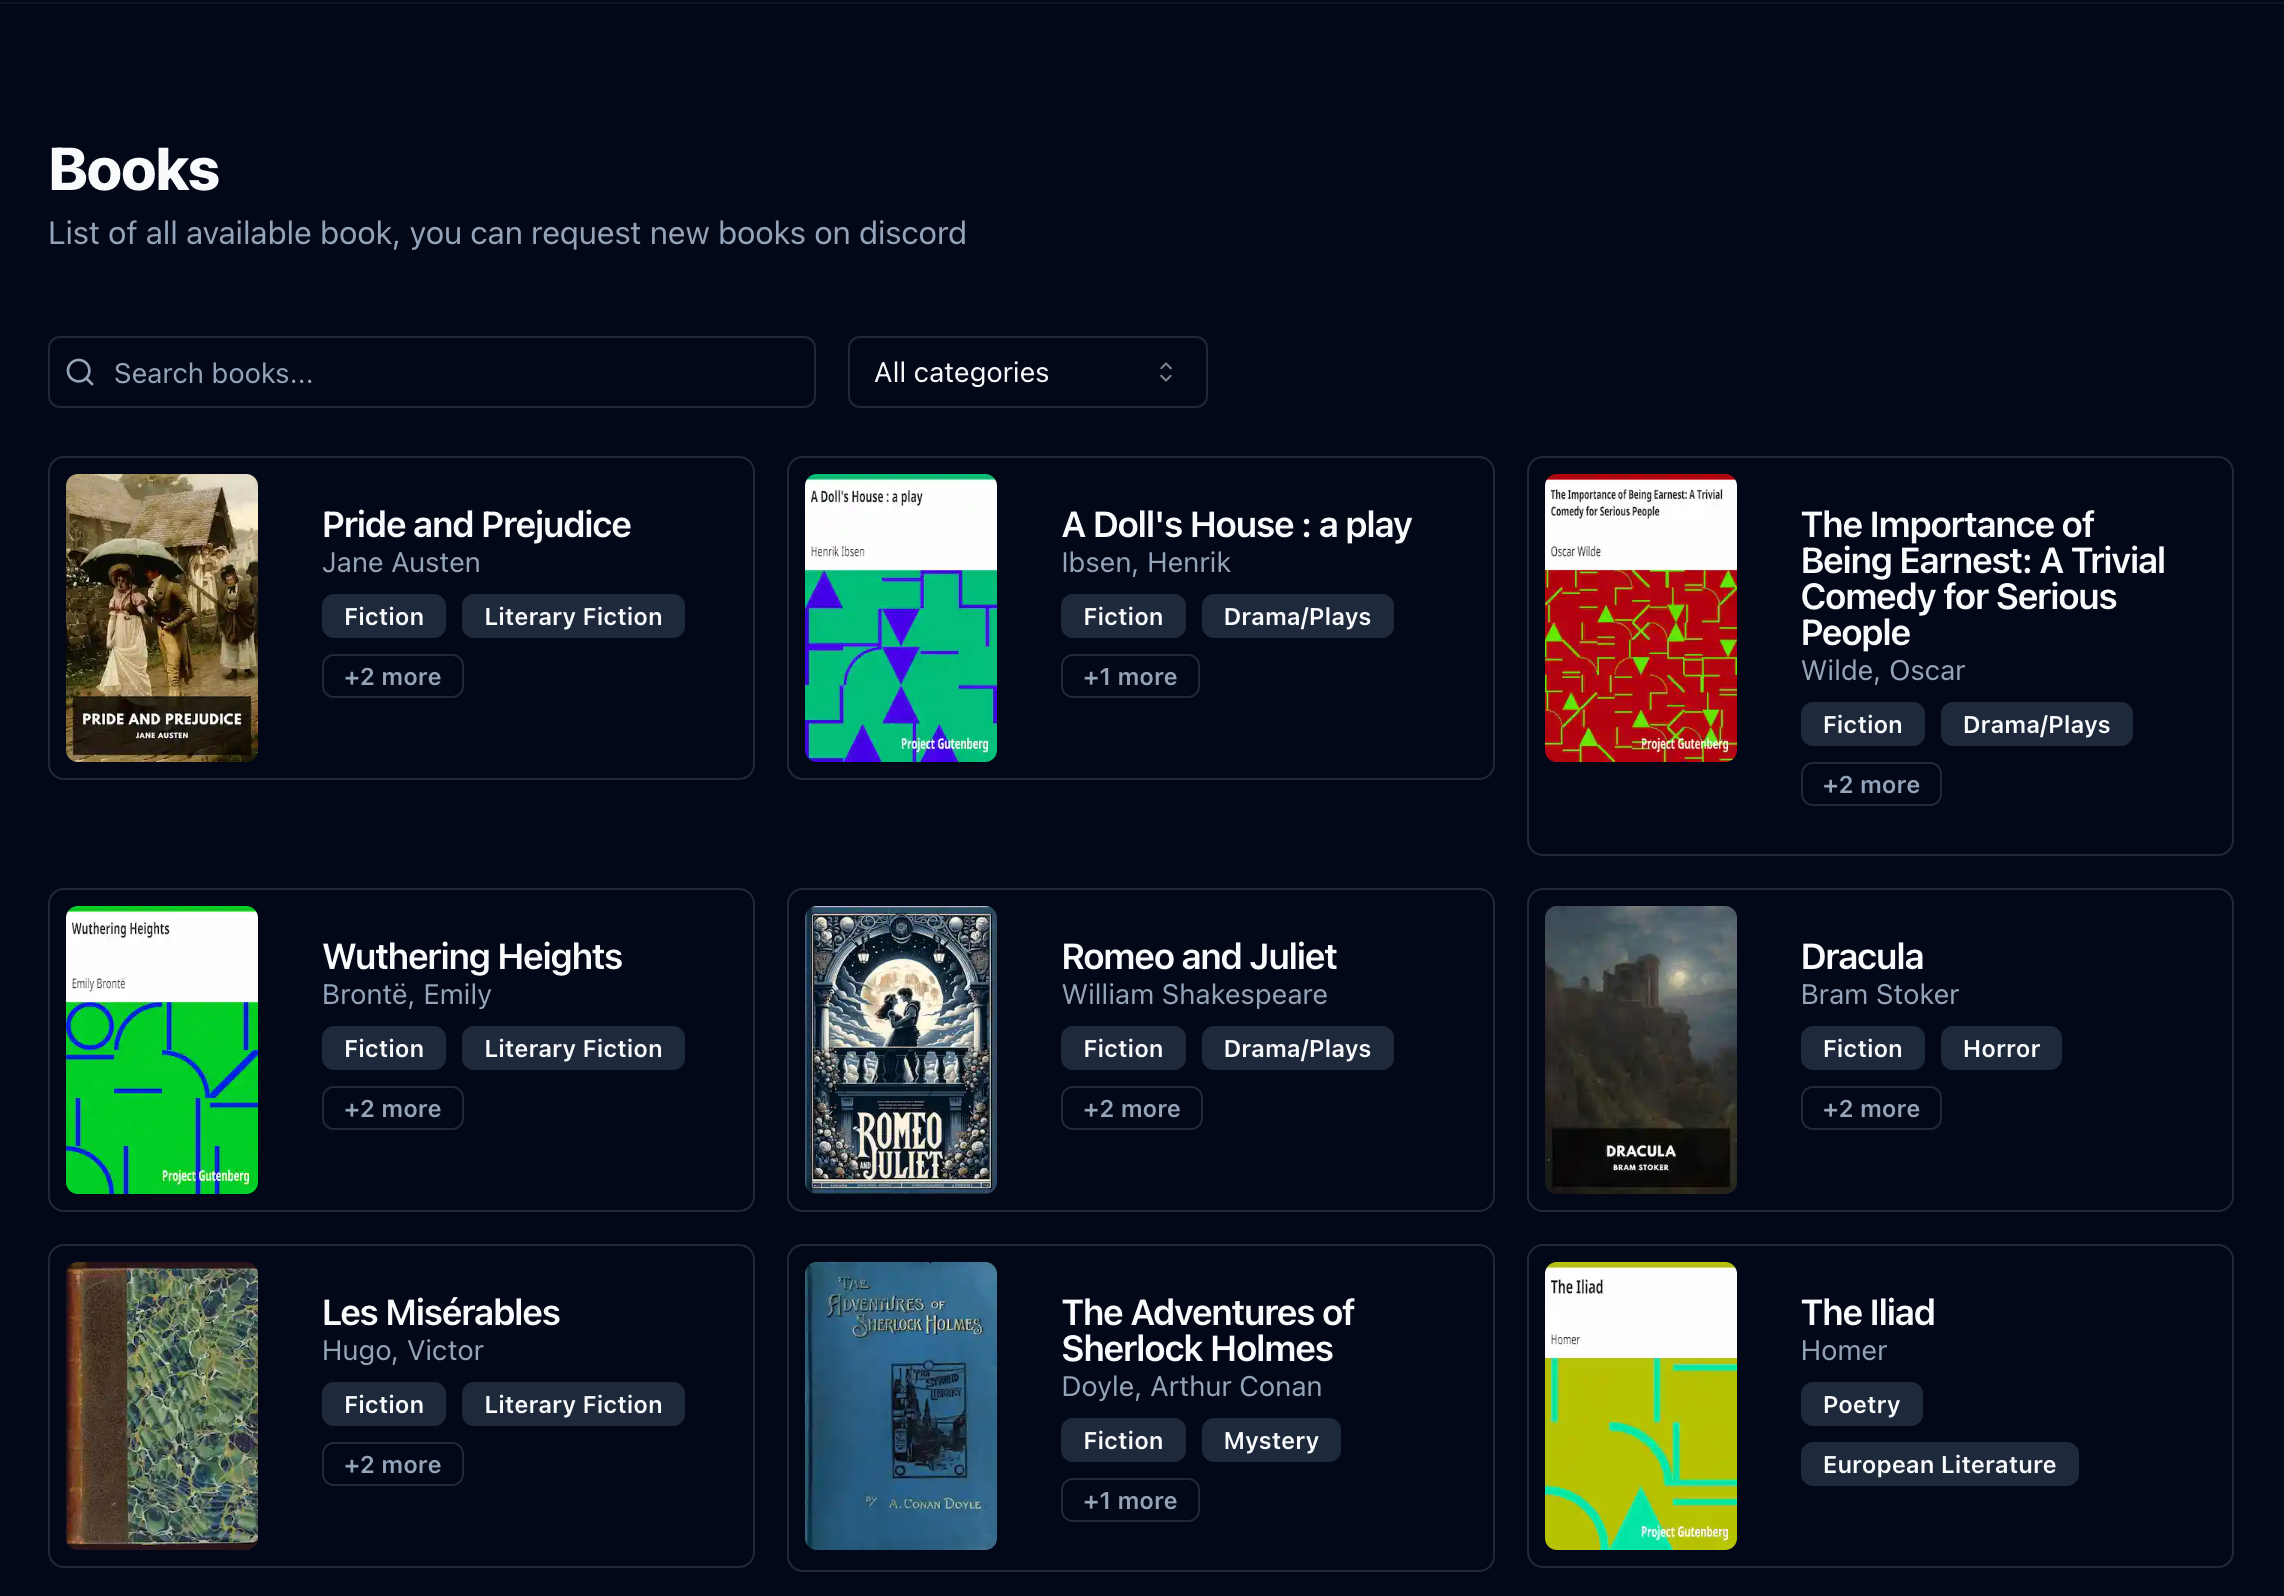Click European Literature tag on The Iliad
The height and width of the screenshot is (1596, 2284).
[x=1939, y=1465]
